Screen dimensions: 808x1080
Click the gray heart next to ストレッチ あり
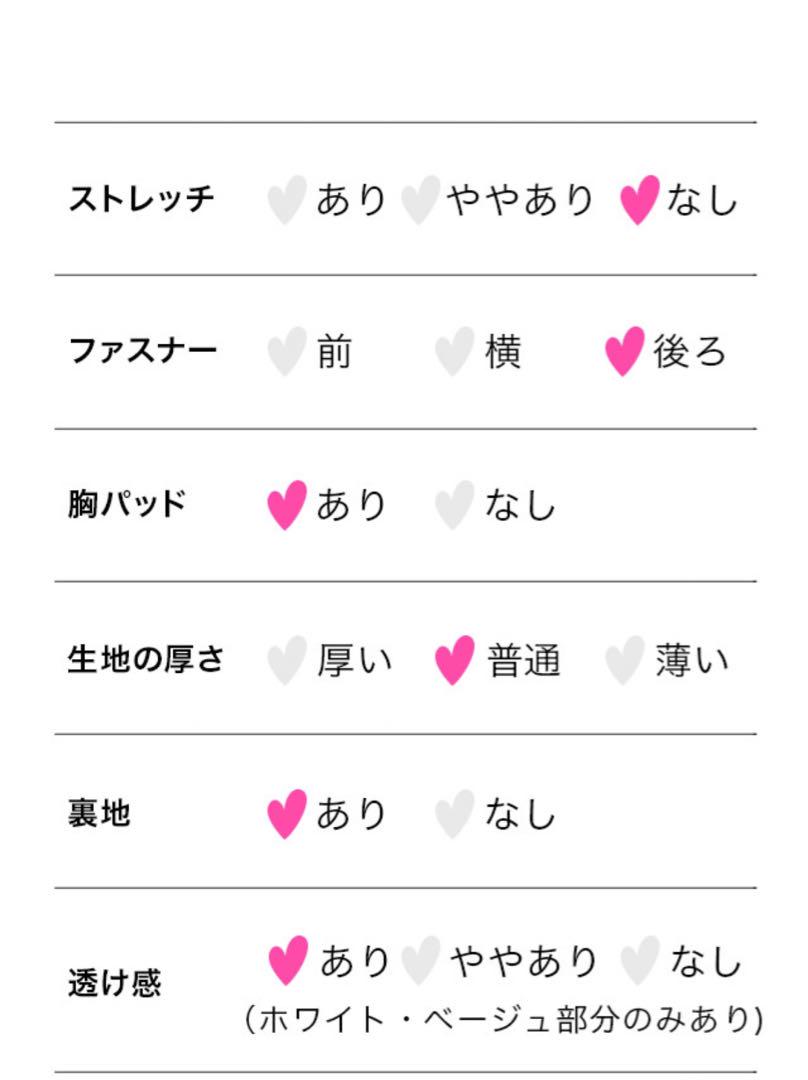coord(287,200)
